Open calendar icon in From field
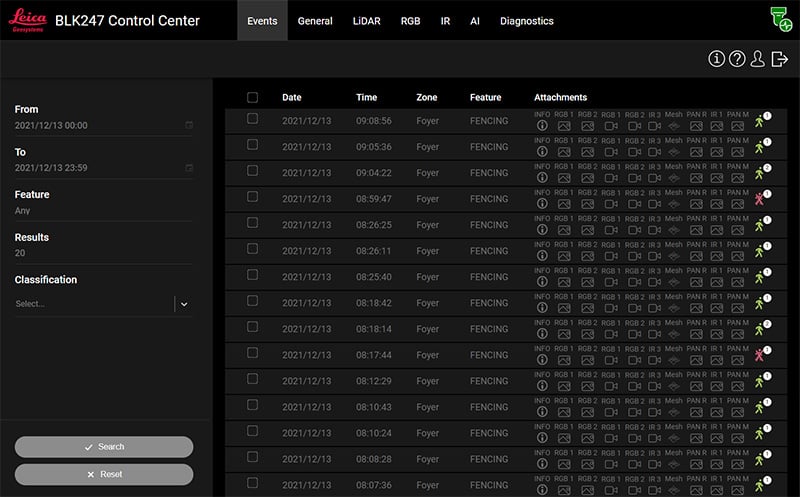 (x=189, y=125)
